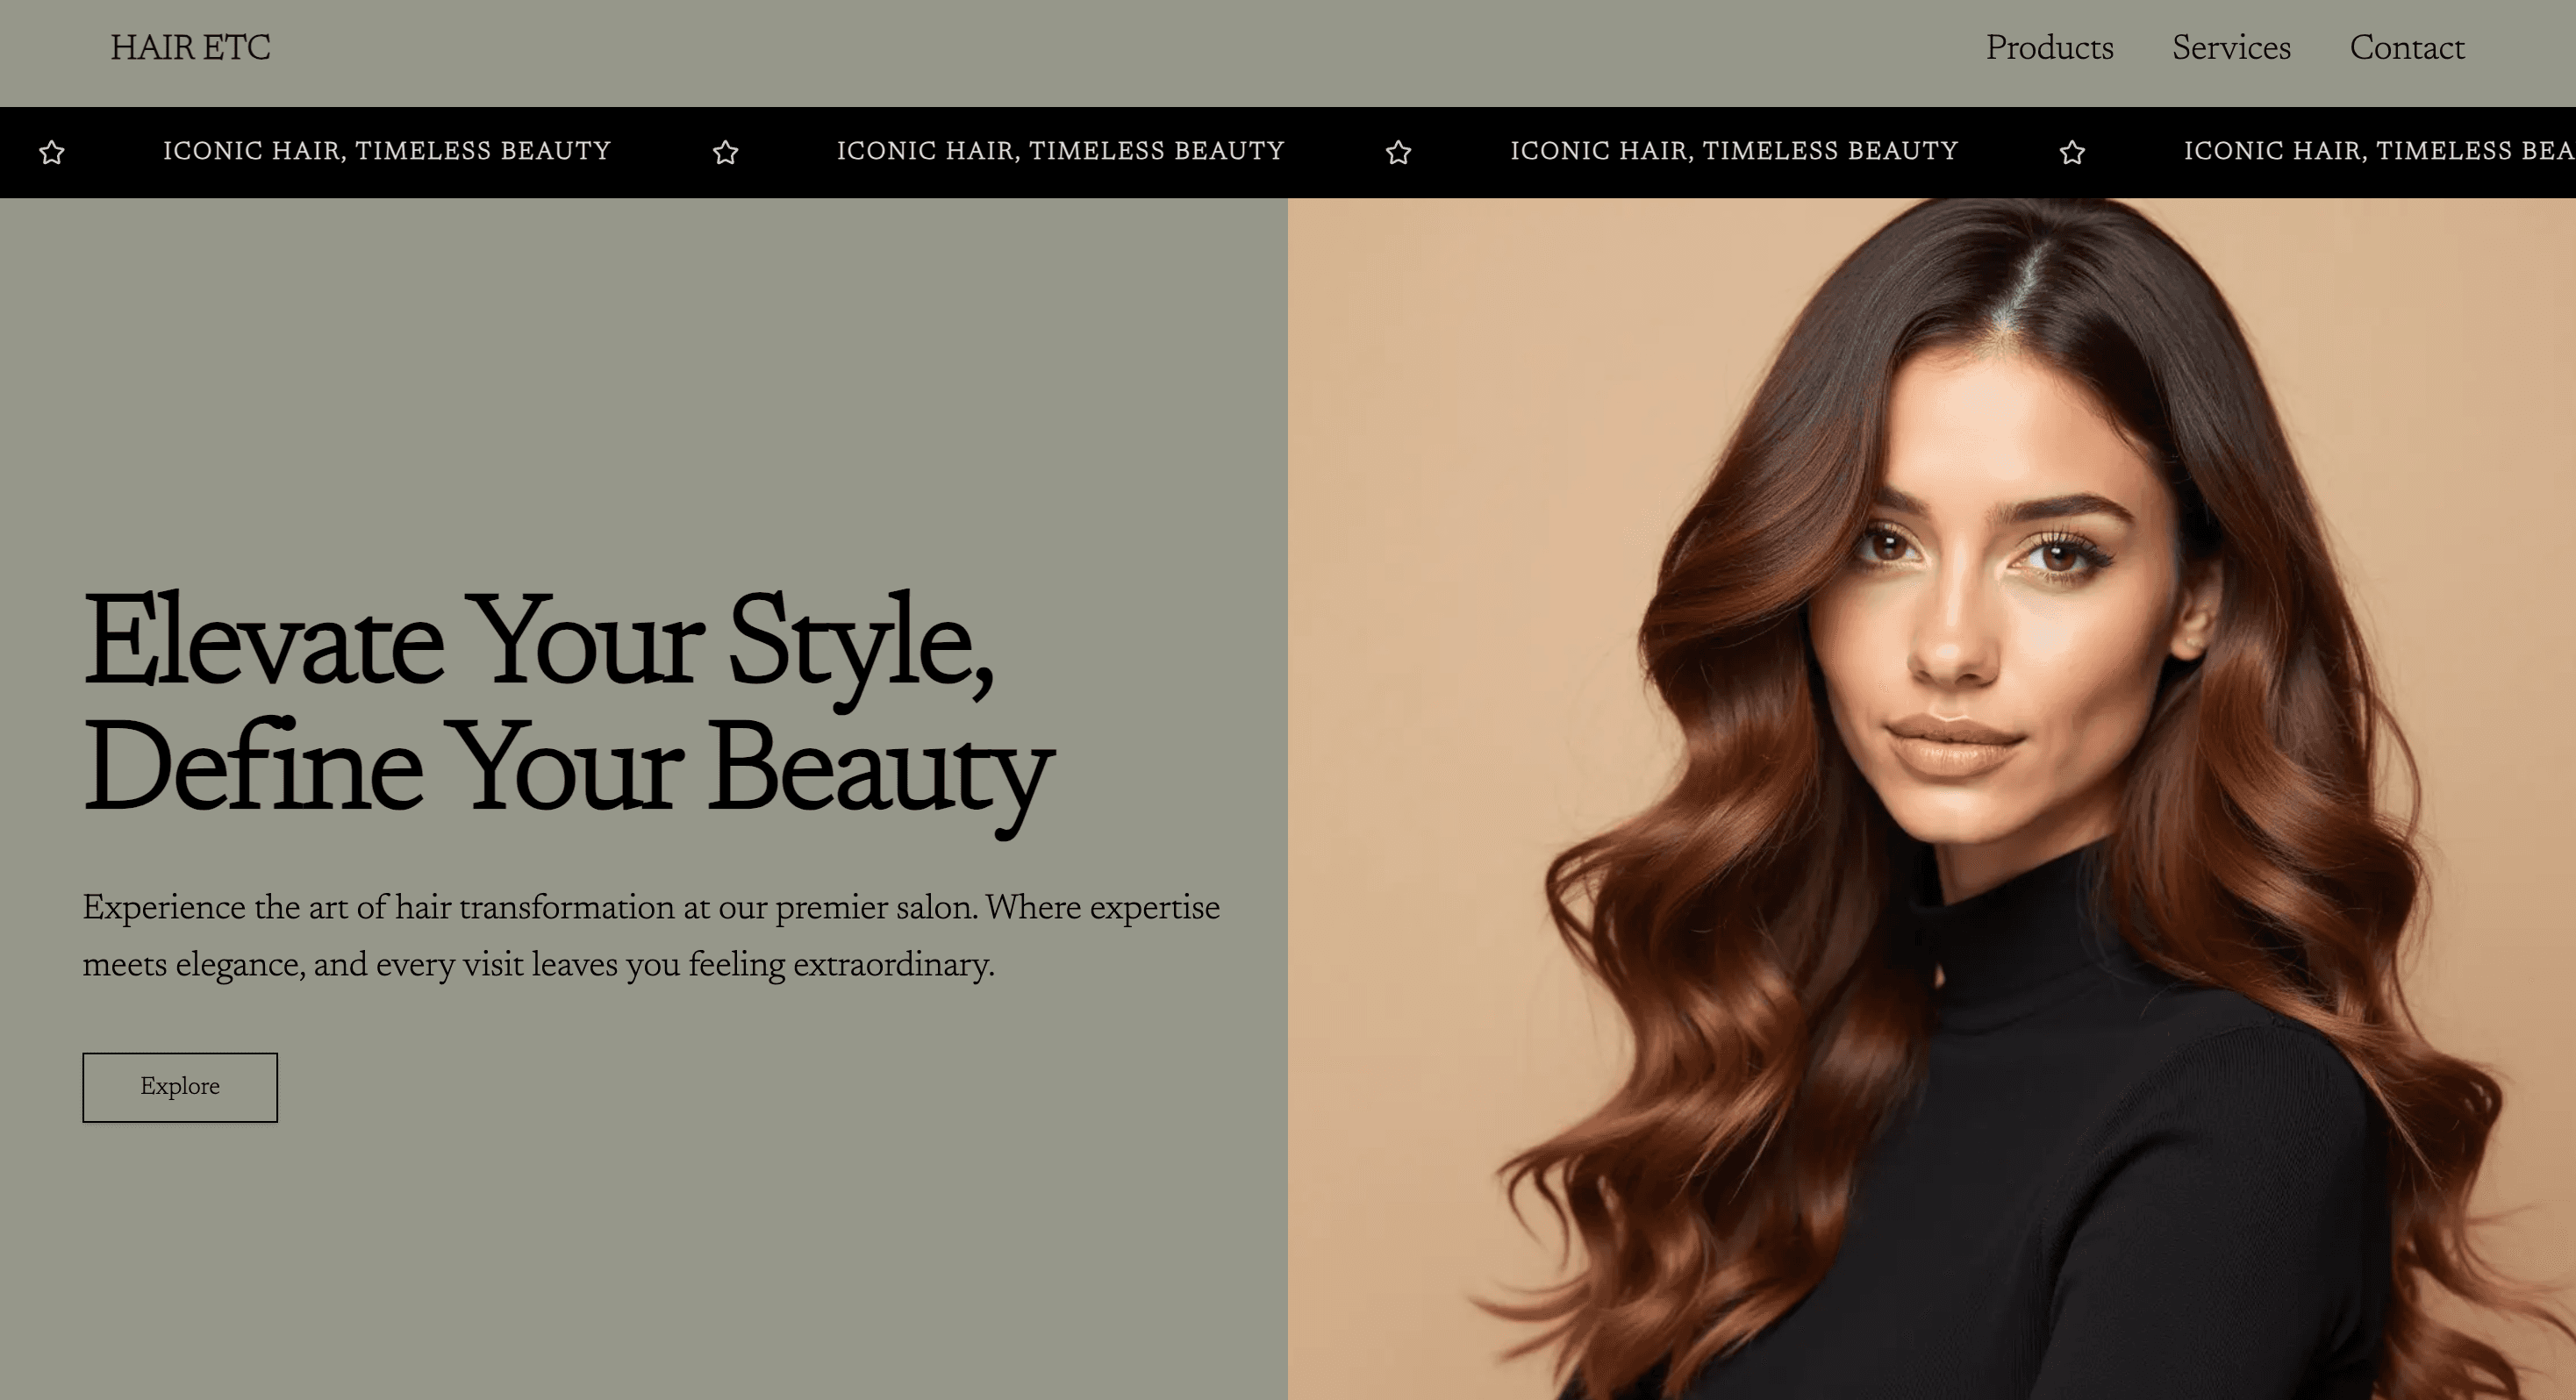The height and width of the screenshot is (1400, 2576).
Task: Click the star between the first and second slogans
Action: point(726,152)
